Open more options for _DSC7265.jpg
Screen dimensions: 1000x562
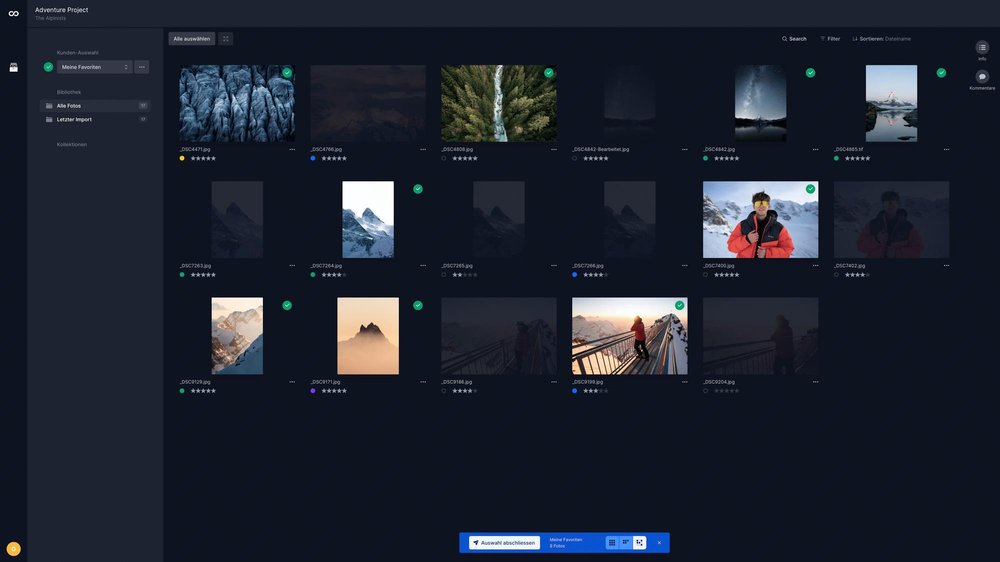point(554,265)
